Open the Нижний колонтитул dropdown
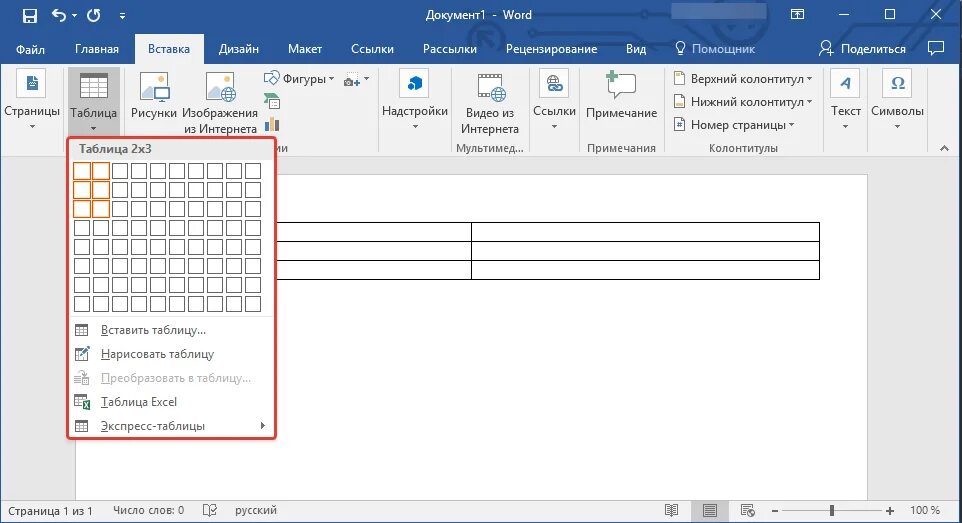Screen dimensions: 962x523 tap(742, 101)
